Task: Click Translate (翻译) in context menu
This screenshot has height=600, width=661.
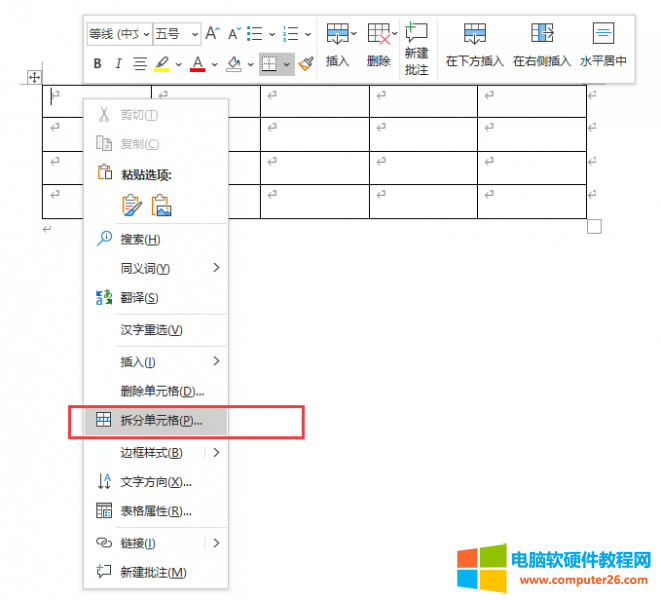Action: (x=139, y=297)
